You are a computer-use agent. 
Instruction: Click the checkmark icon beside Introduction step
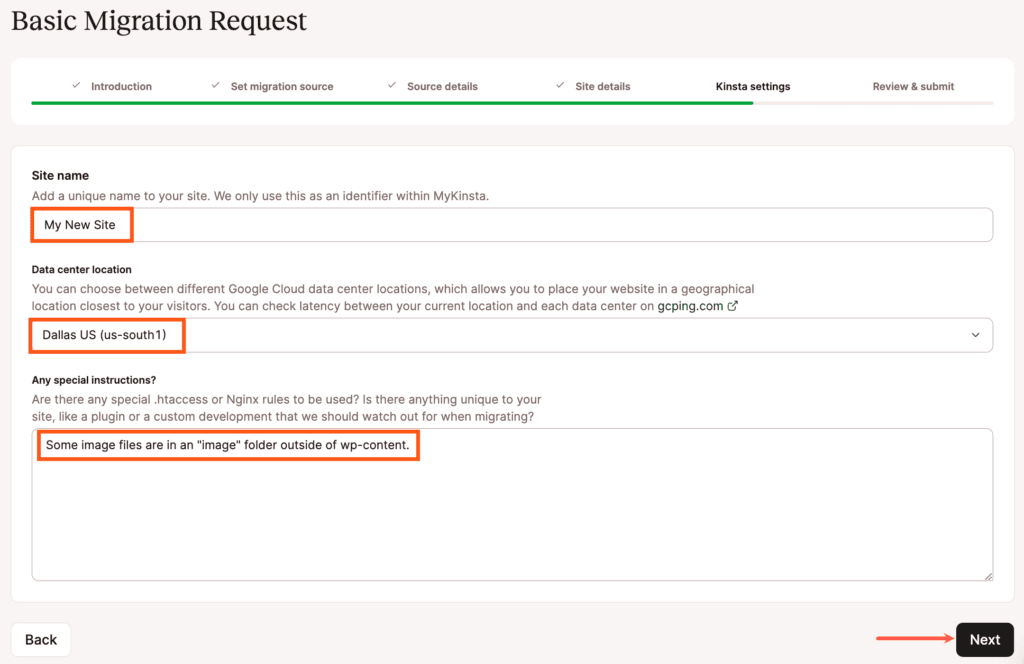[76, 86]
